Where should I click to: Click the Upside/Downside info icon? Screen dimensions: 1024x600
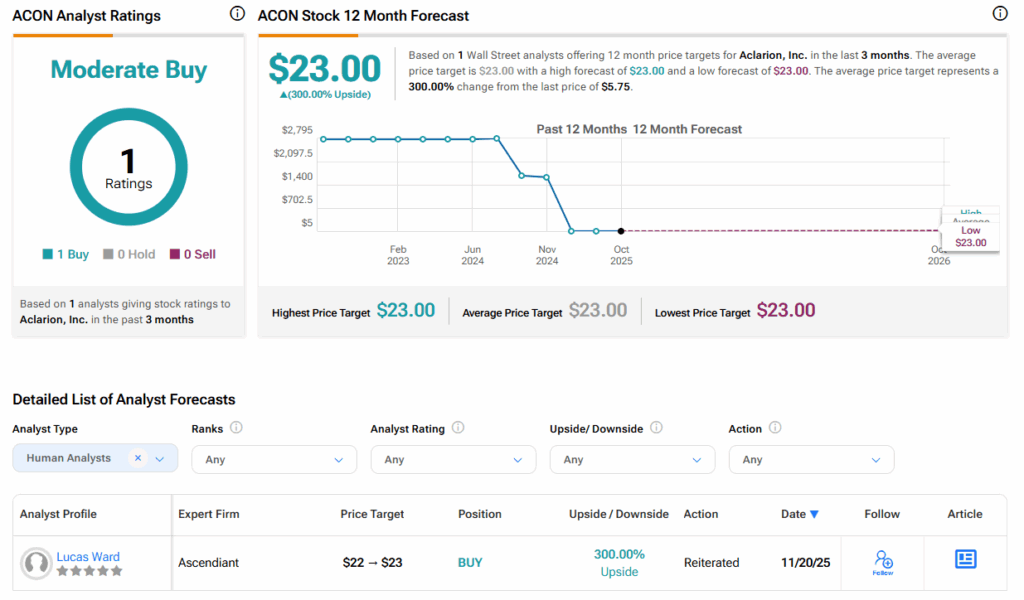click(656, 428)
